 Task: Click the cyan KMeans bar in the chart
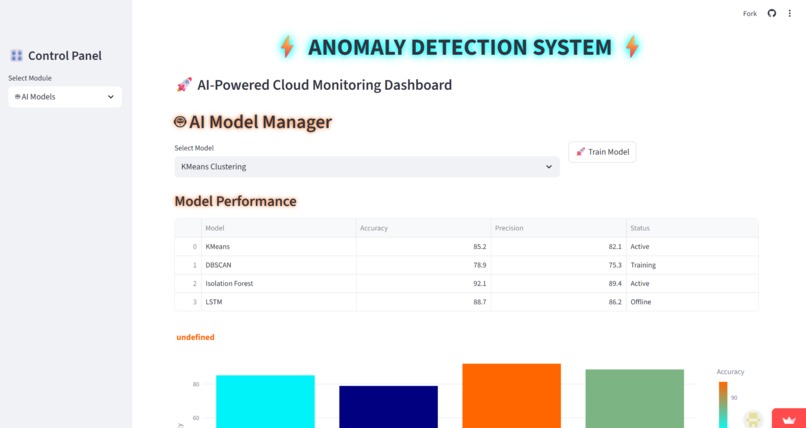coord(265,402)
